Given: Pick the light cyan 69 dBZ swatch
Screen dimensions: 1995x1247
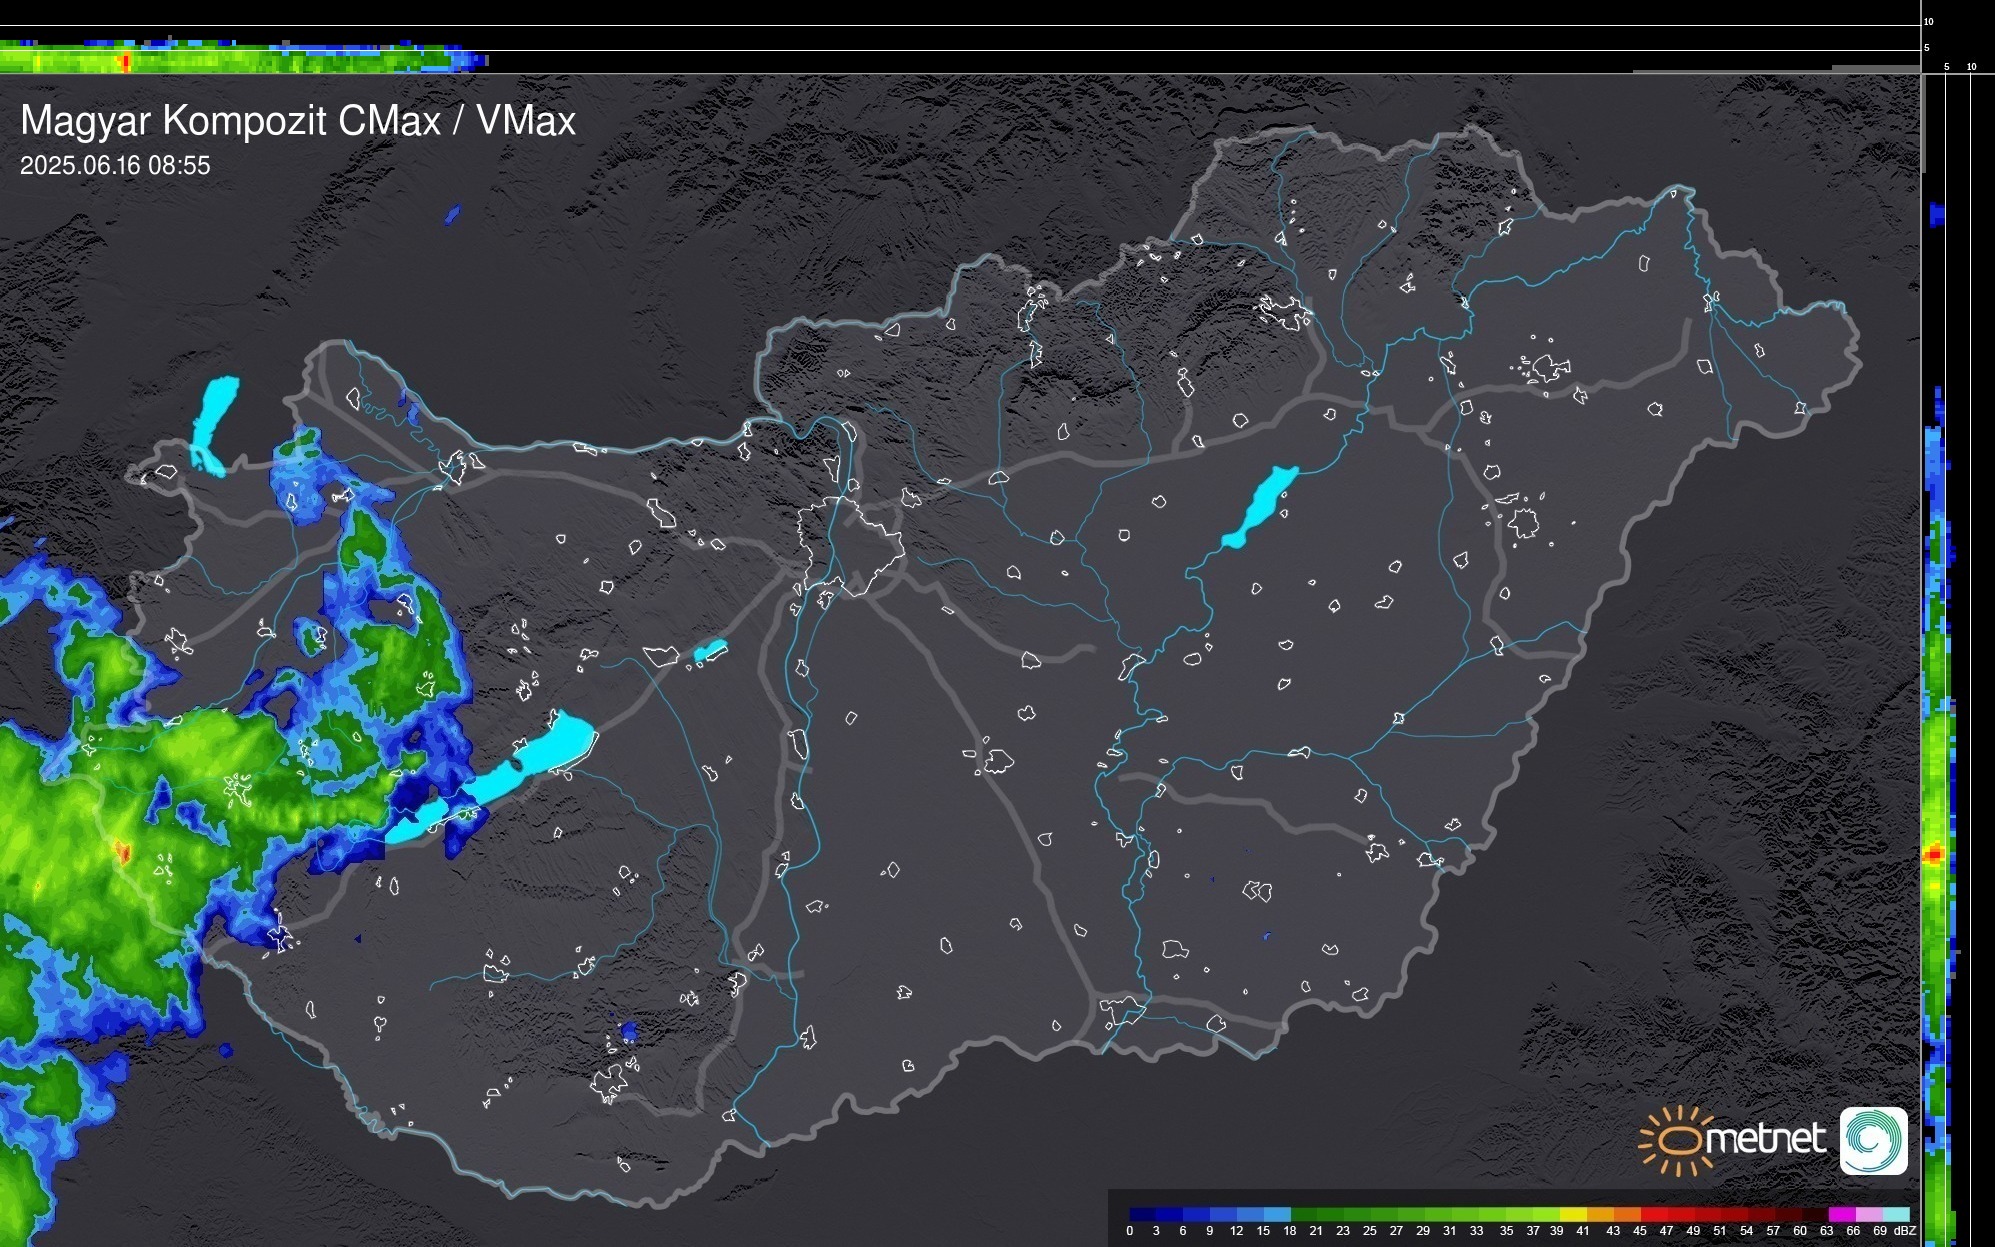Looking at the screenshot, I should pyautogui.click(x=1896, y=1215).
